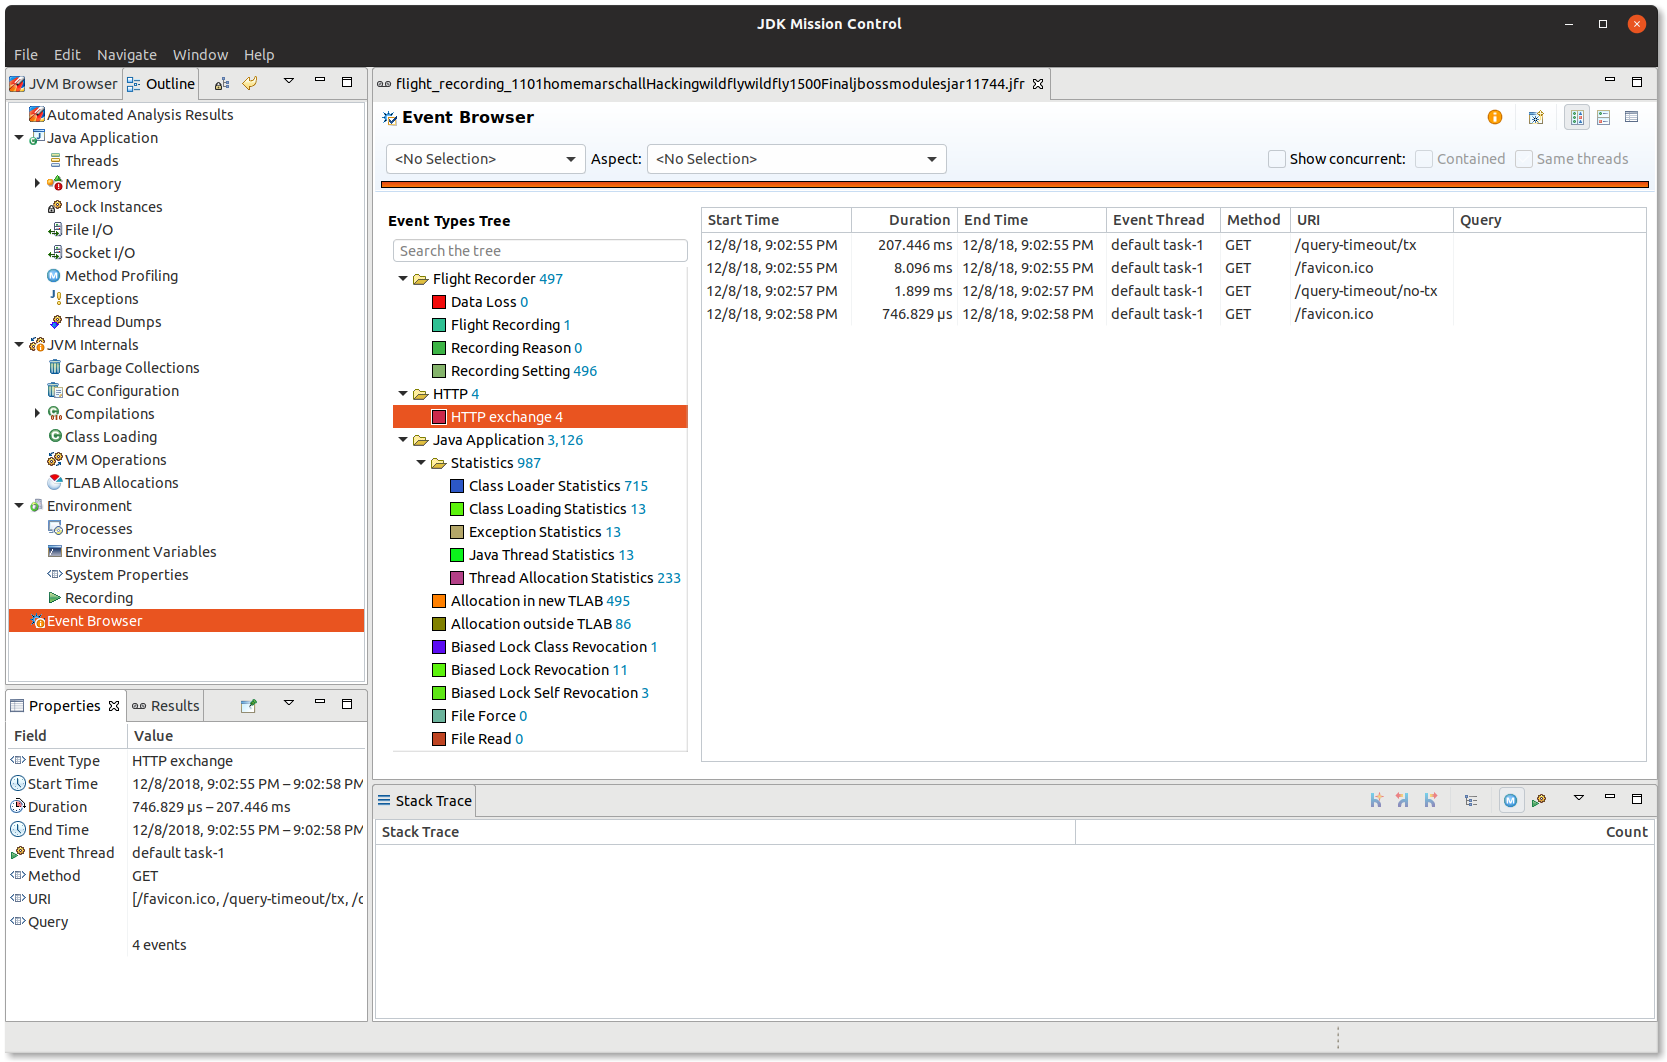Expand the Memory node in outline

[37, 184]
